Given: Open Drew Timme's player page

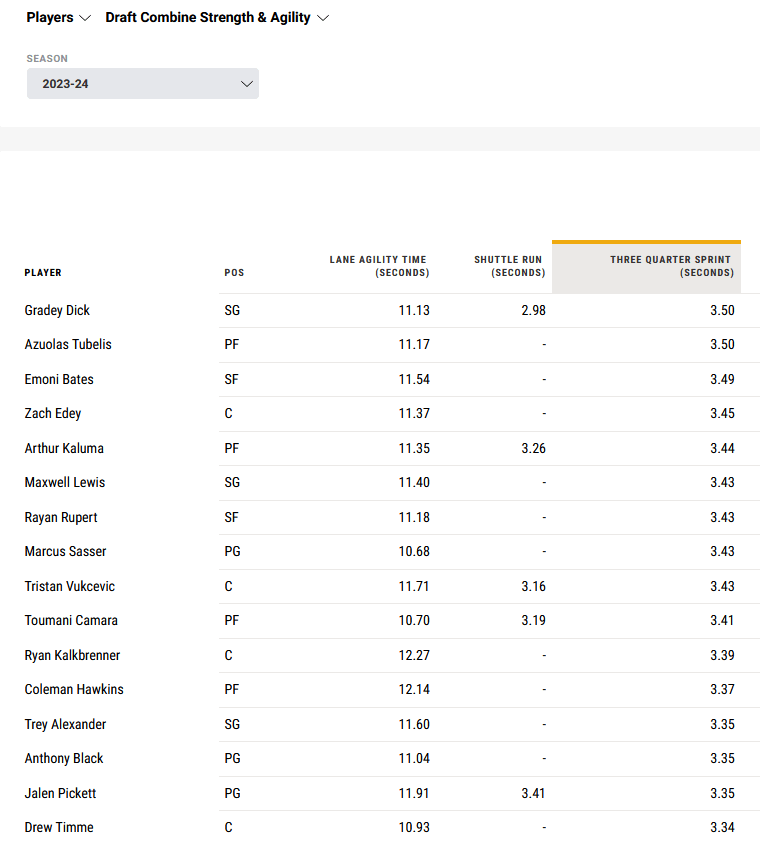Looking at the screenshot, I should click(59, 827).
